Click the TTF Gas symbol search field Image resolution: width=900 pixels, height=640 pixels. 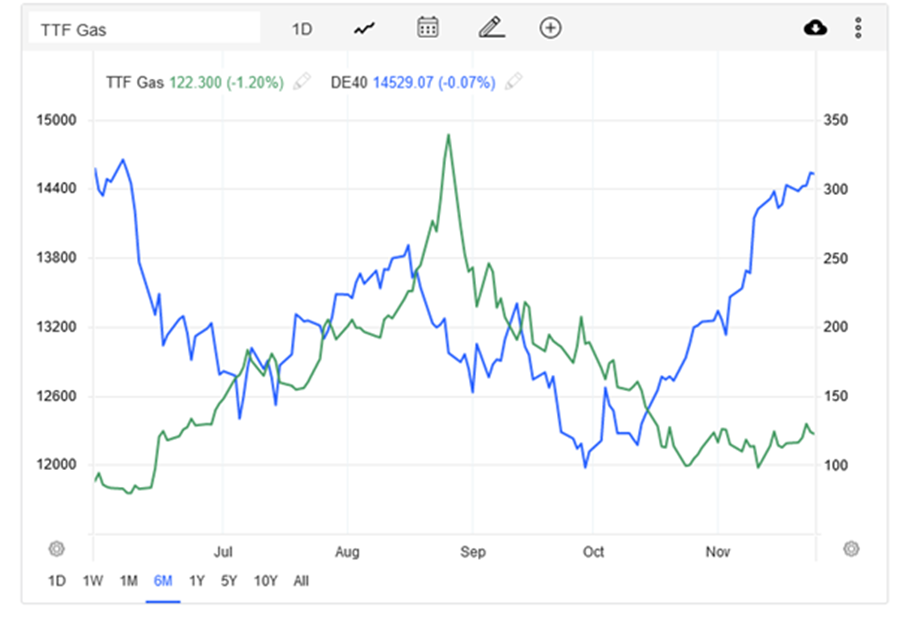(146, 29)
